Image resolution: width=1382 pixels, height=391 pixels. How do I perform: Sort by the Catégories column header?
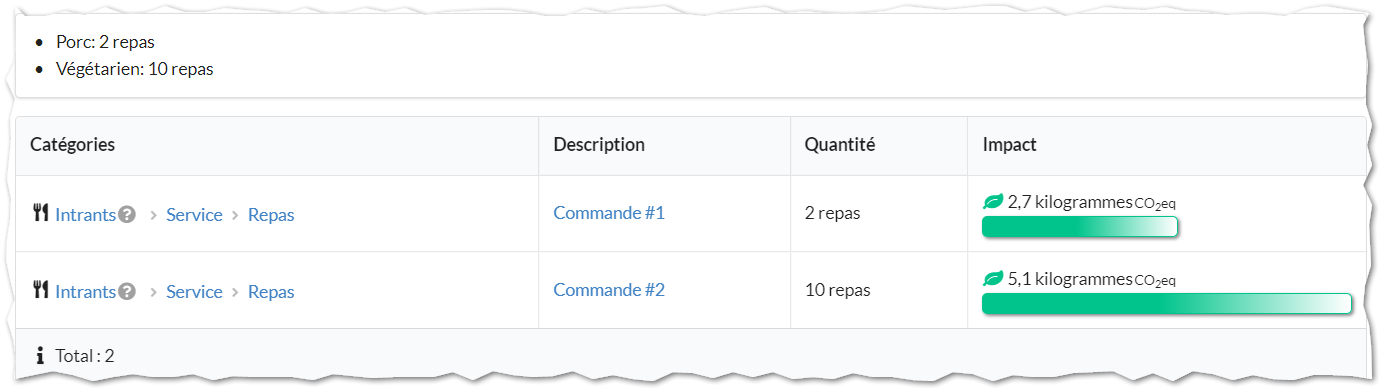73,145
